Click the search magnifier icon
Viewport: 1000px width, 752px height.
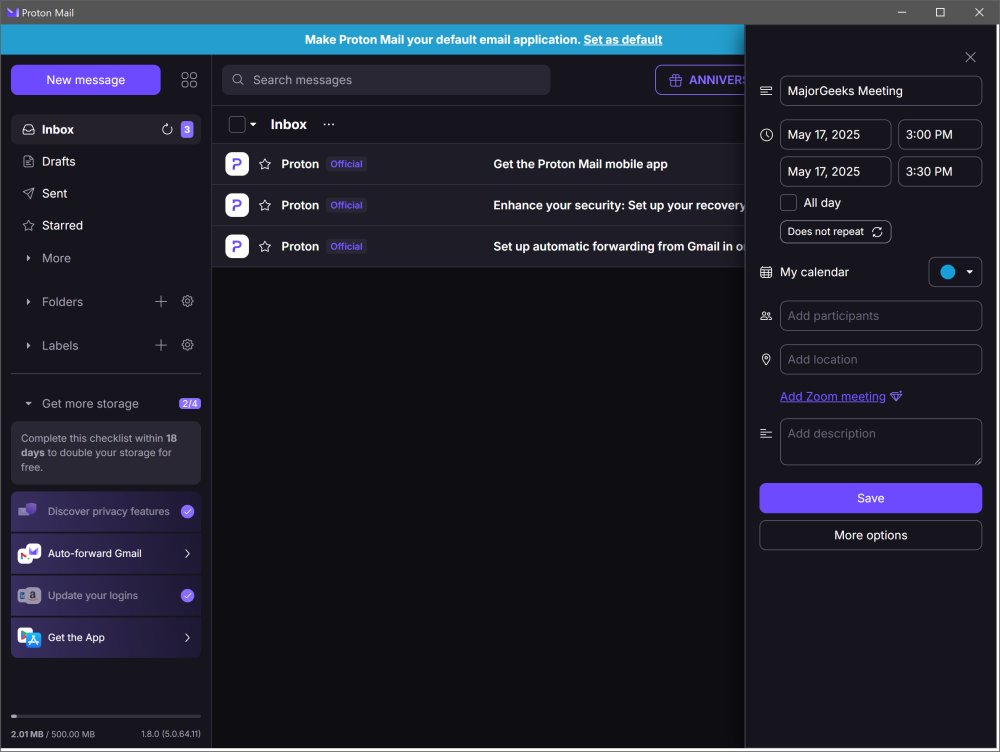click(x=238, y=80)
